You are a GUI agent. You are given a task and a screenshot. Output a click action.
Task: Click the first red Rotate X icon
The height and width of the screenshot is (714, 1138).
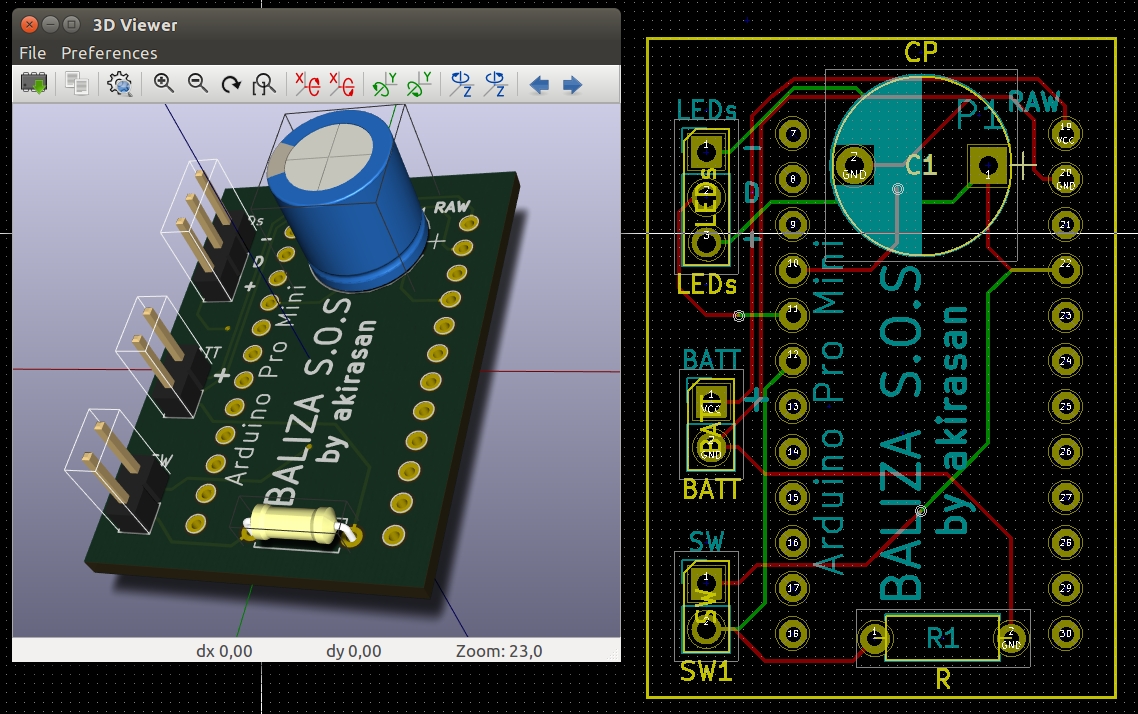coord(308,84)
